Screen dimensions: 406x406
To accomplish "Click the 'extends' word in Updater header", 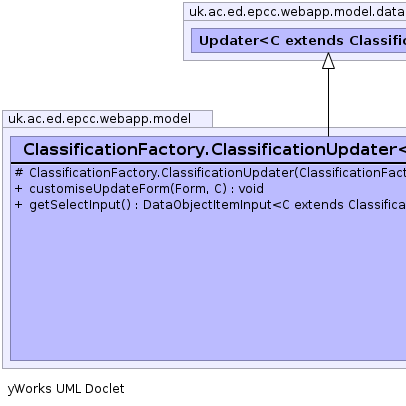I will point(314,41).
